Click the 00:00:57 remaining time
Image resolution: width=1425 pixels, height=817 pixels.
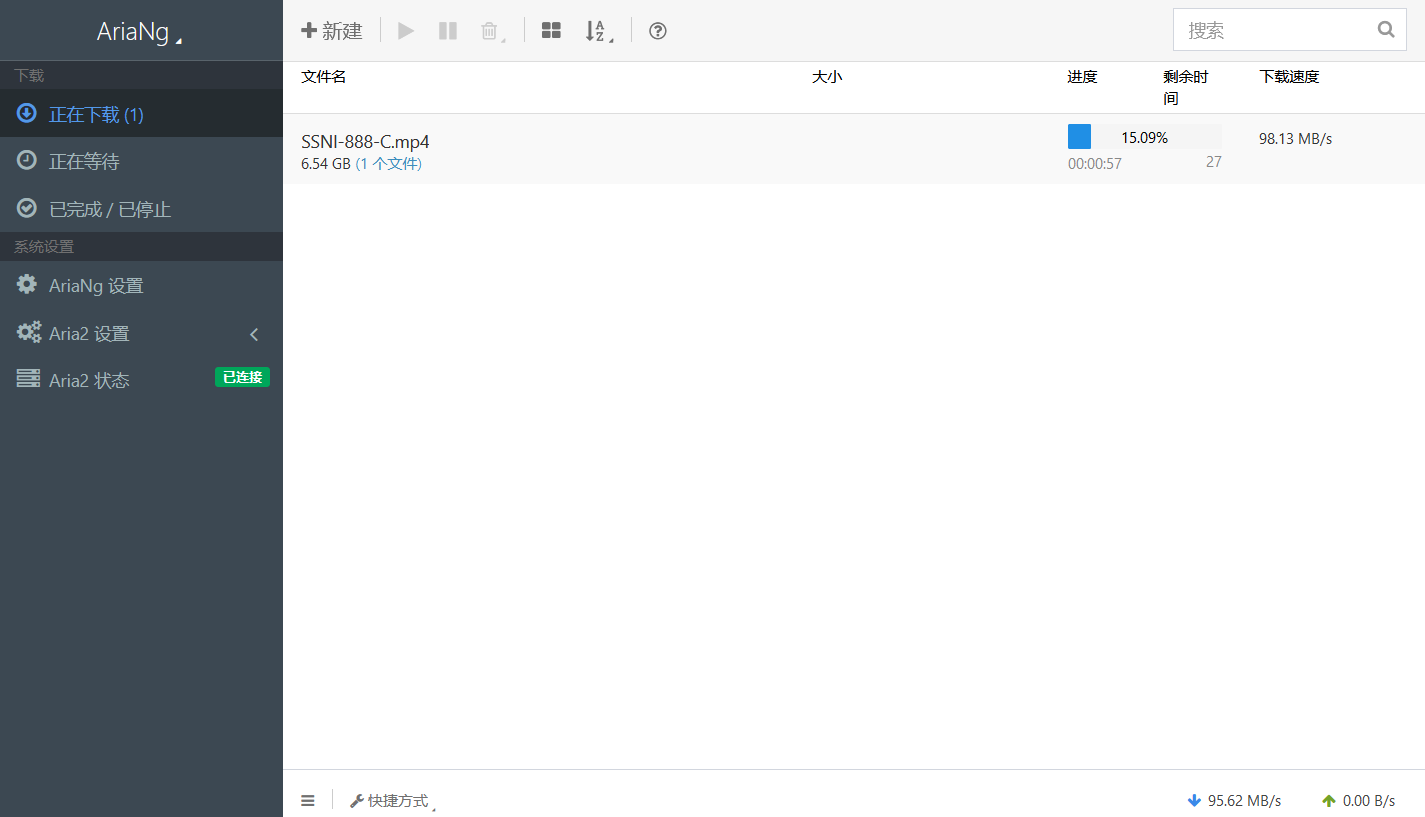(1095, 164)
